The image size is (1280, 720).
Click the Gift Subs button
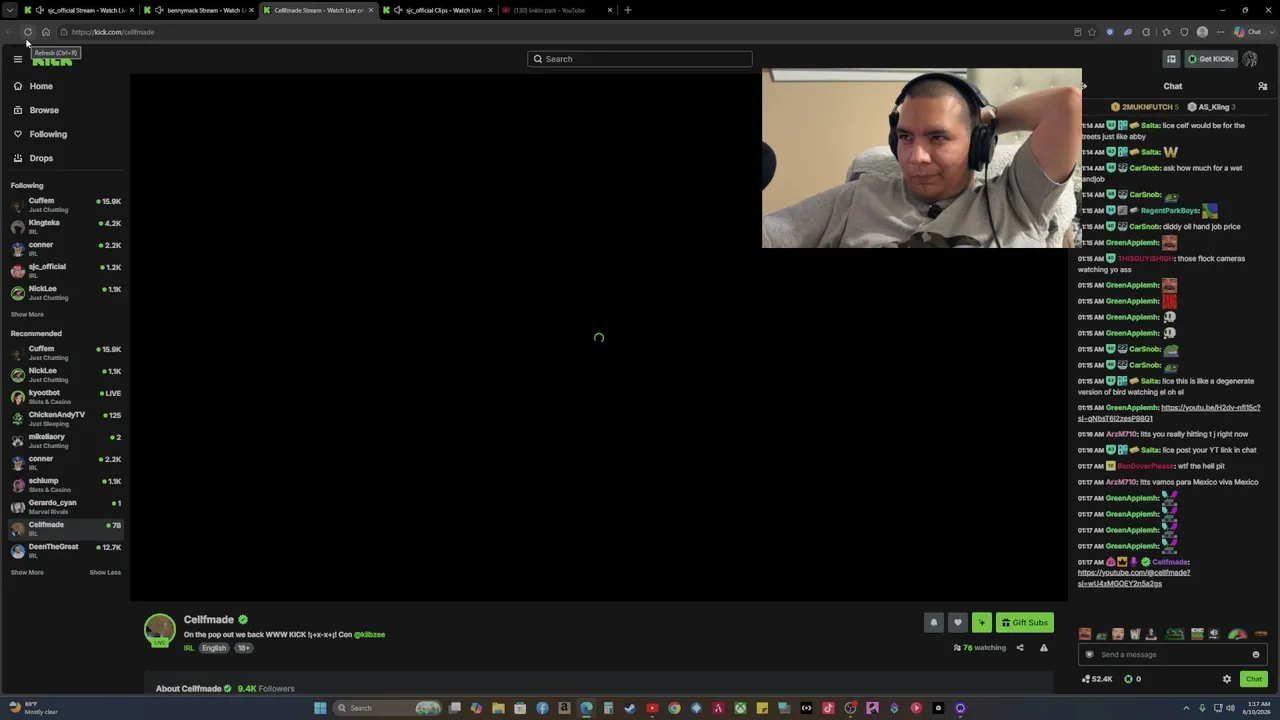pos(1025,622)
